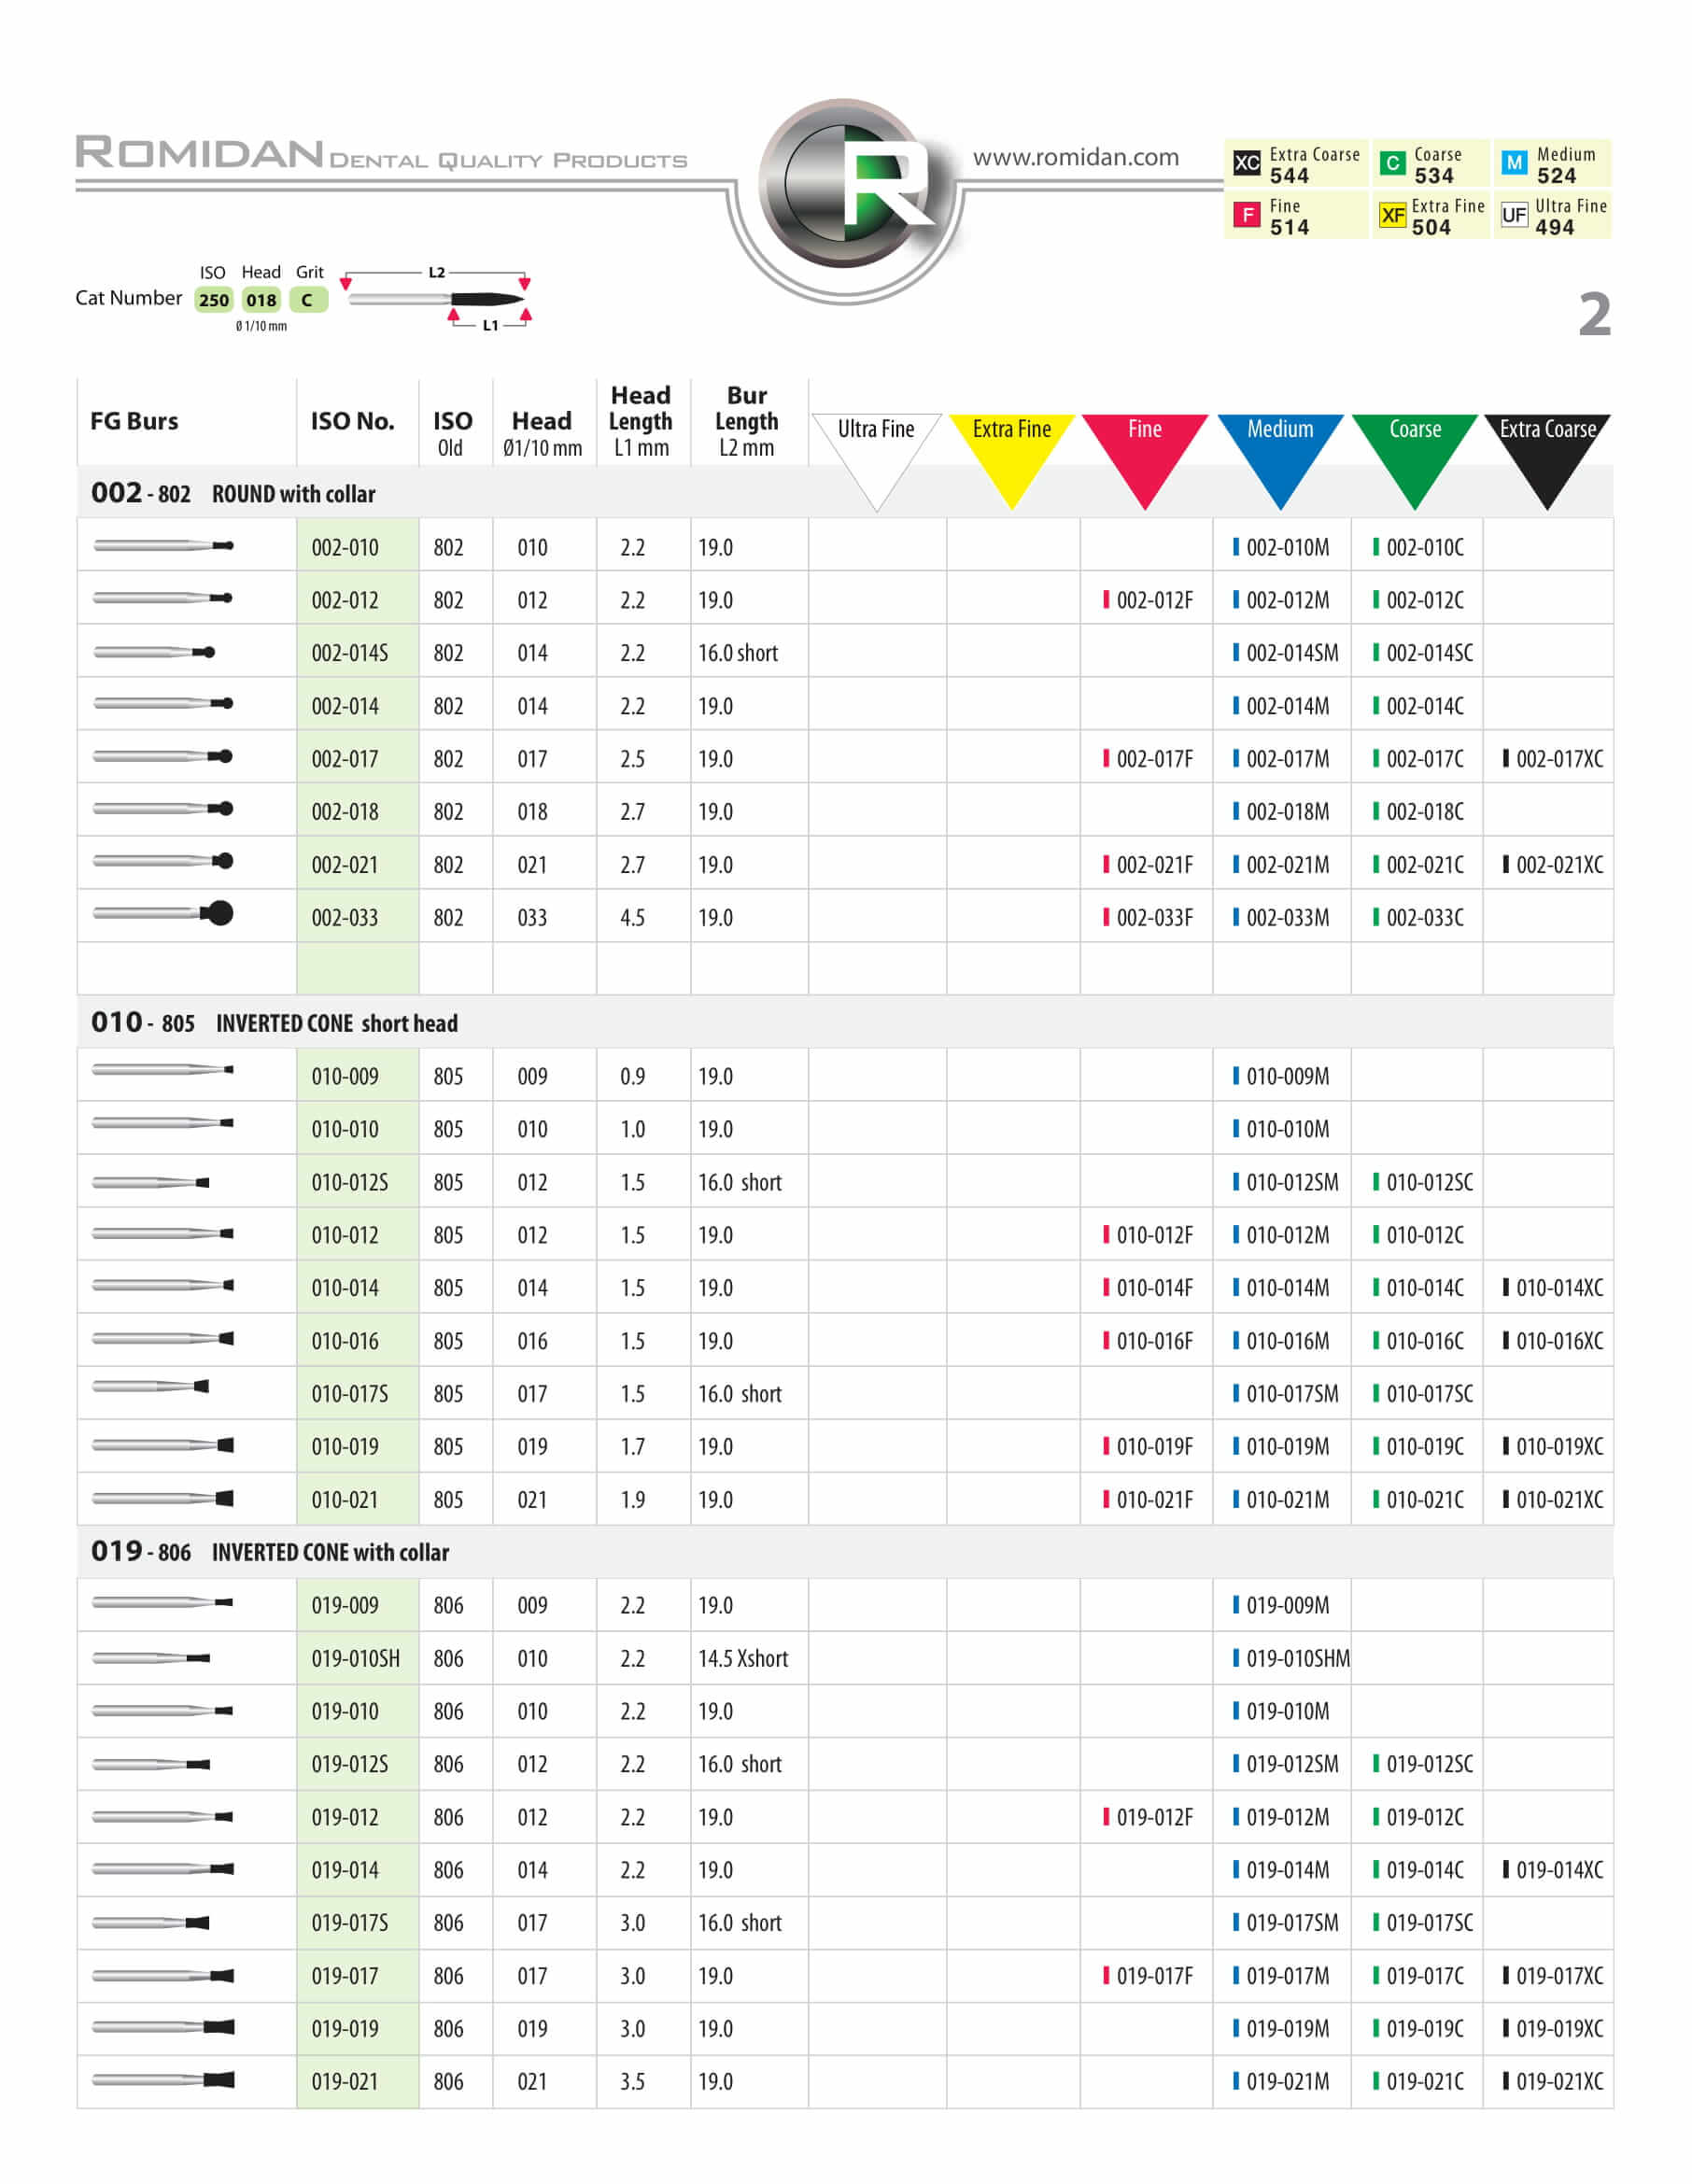
Task: Click the yellow XF Extra Fine 504 icon
Action: [1391, 215]
